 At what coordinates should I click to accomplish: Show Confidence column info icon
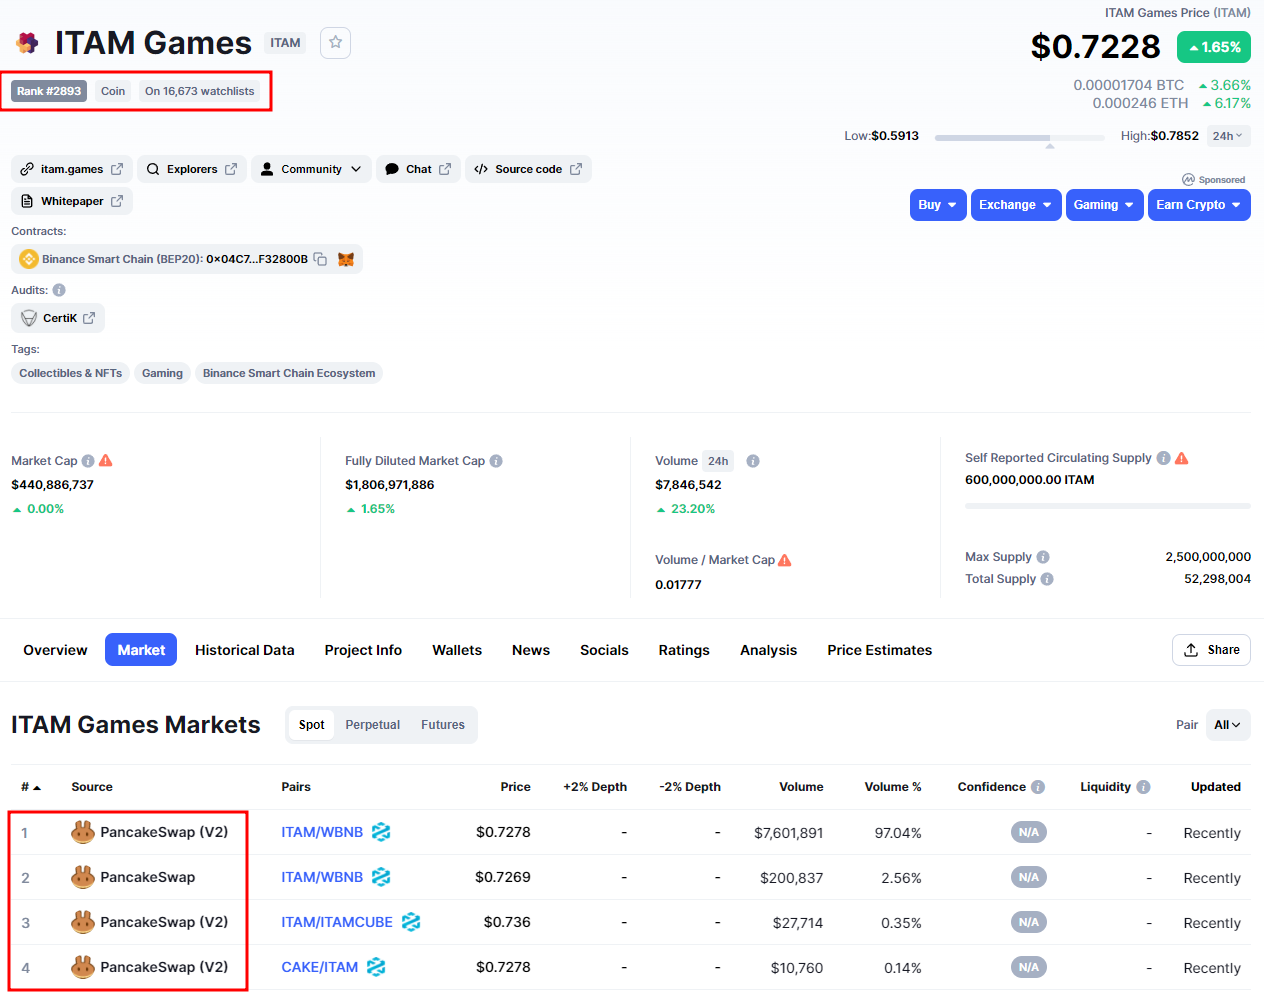1038,787
